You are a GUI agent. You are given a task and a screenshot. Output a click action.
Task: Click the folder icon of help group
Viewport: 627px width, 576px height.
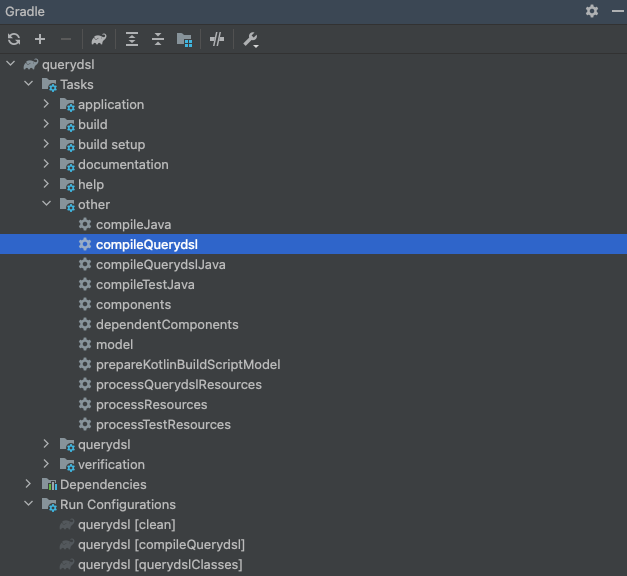tap(67, 185)
